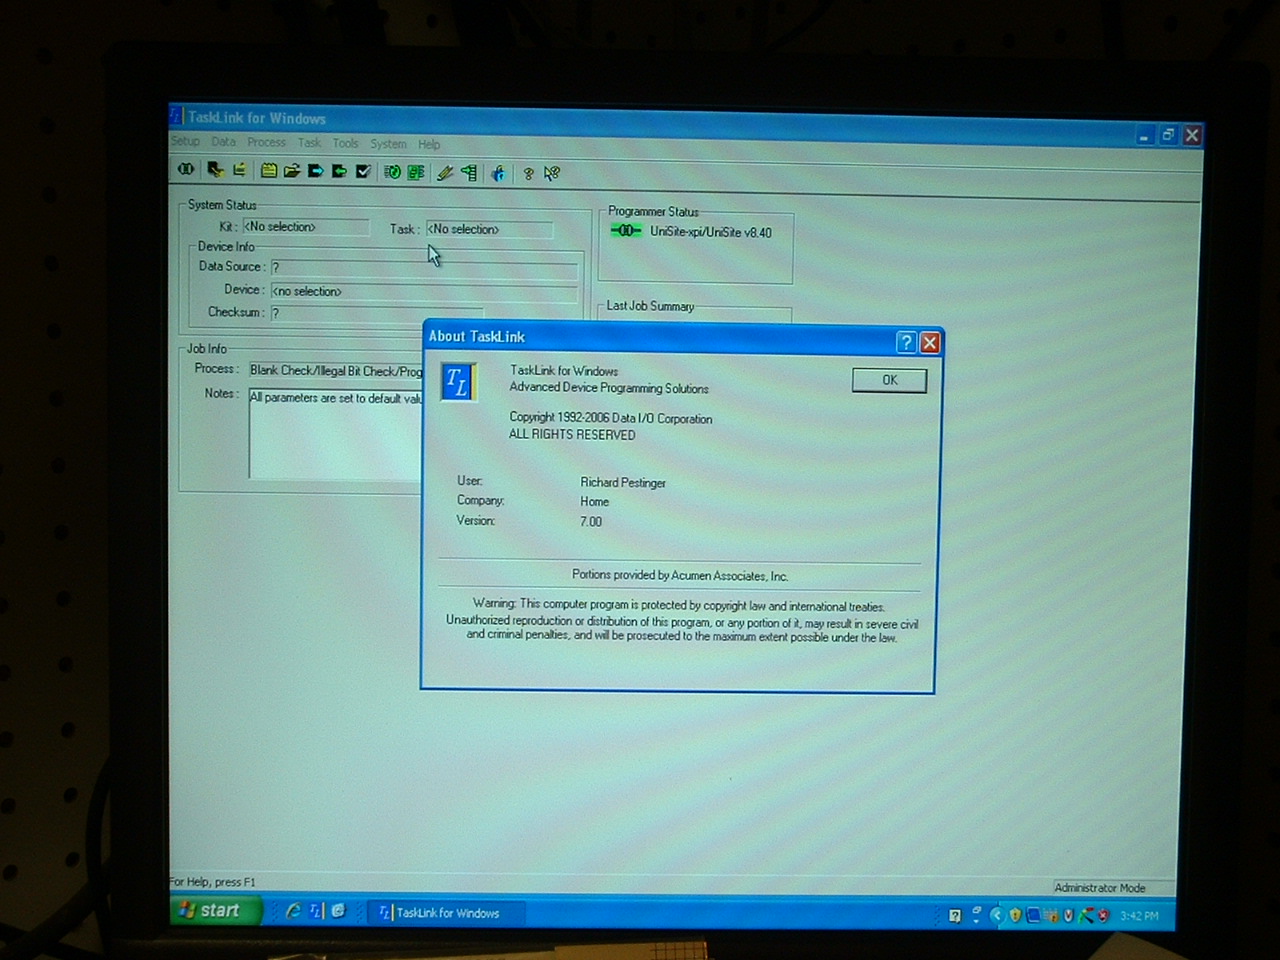
Task: Click the TL logo icon in About dialog
Action: click(458, 381)
